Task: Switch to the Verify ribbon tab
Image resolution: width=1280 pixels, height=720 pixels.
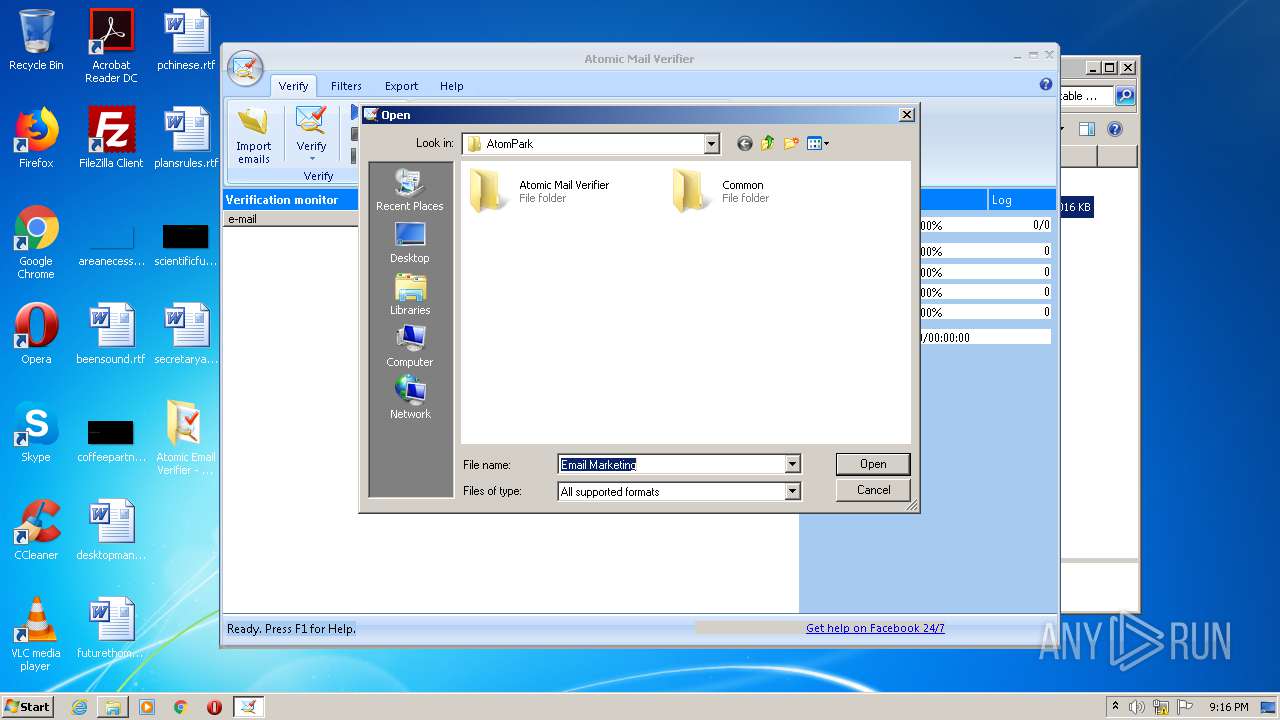Action: point(293,86)
